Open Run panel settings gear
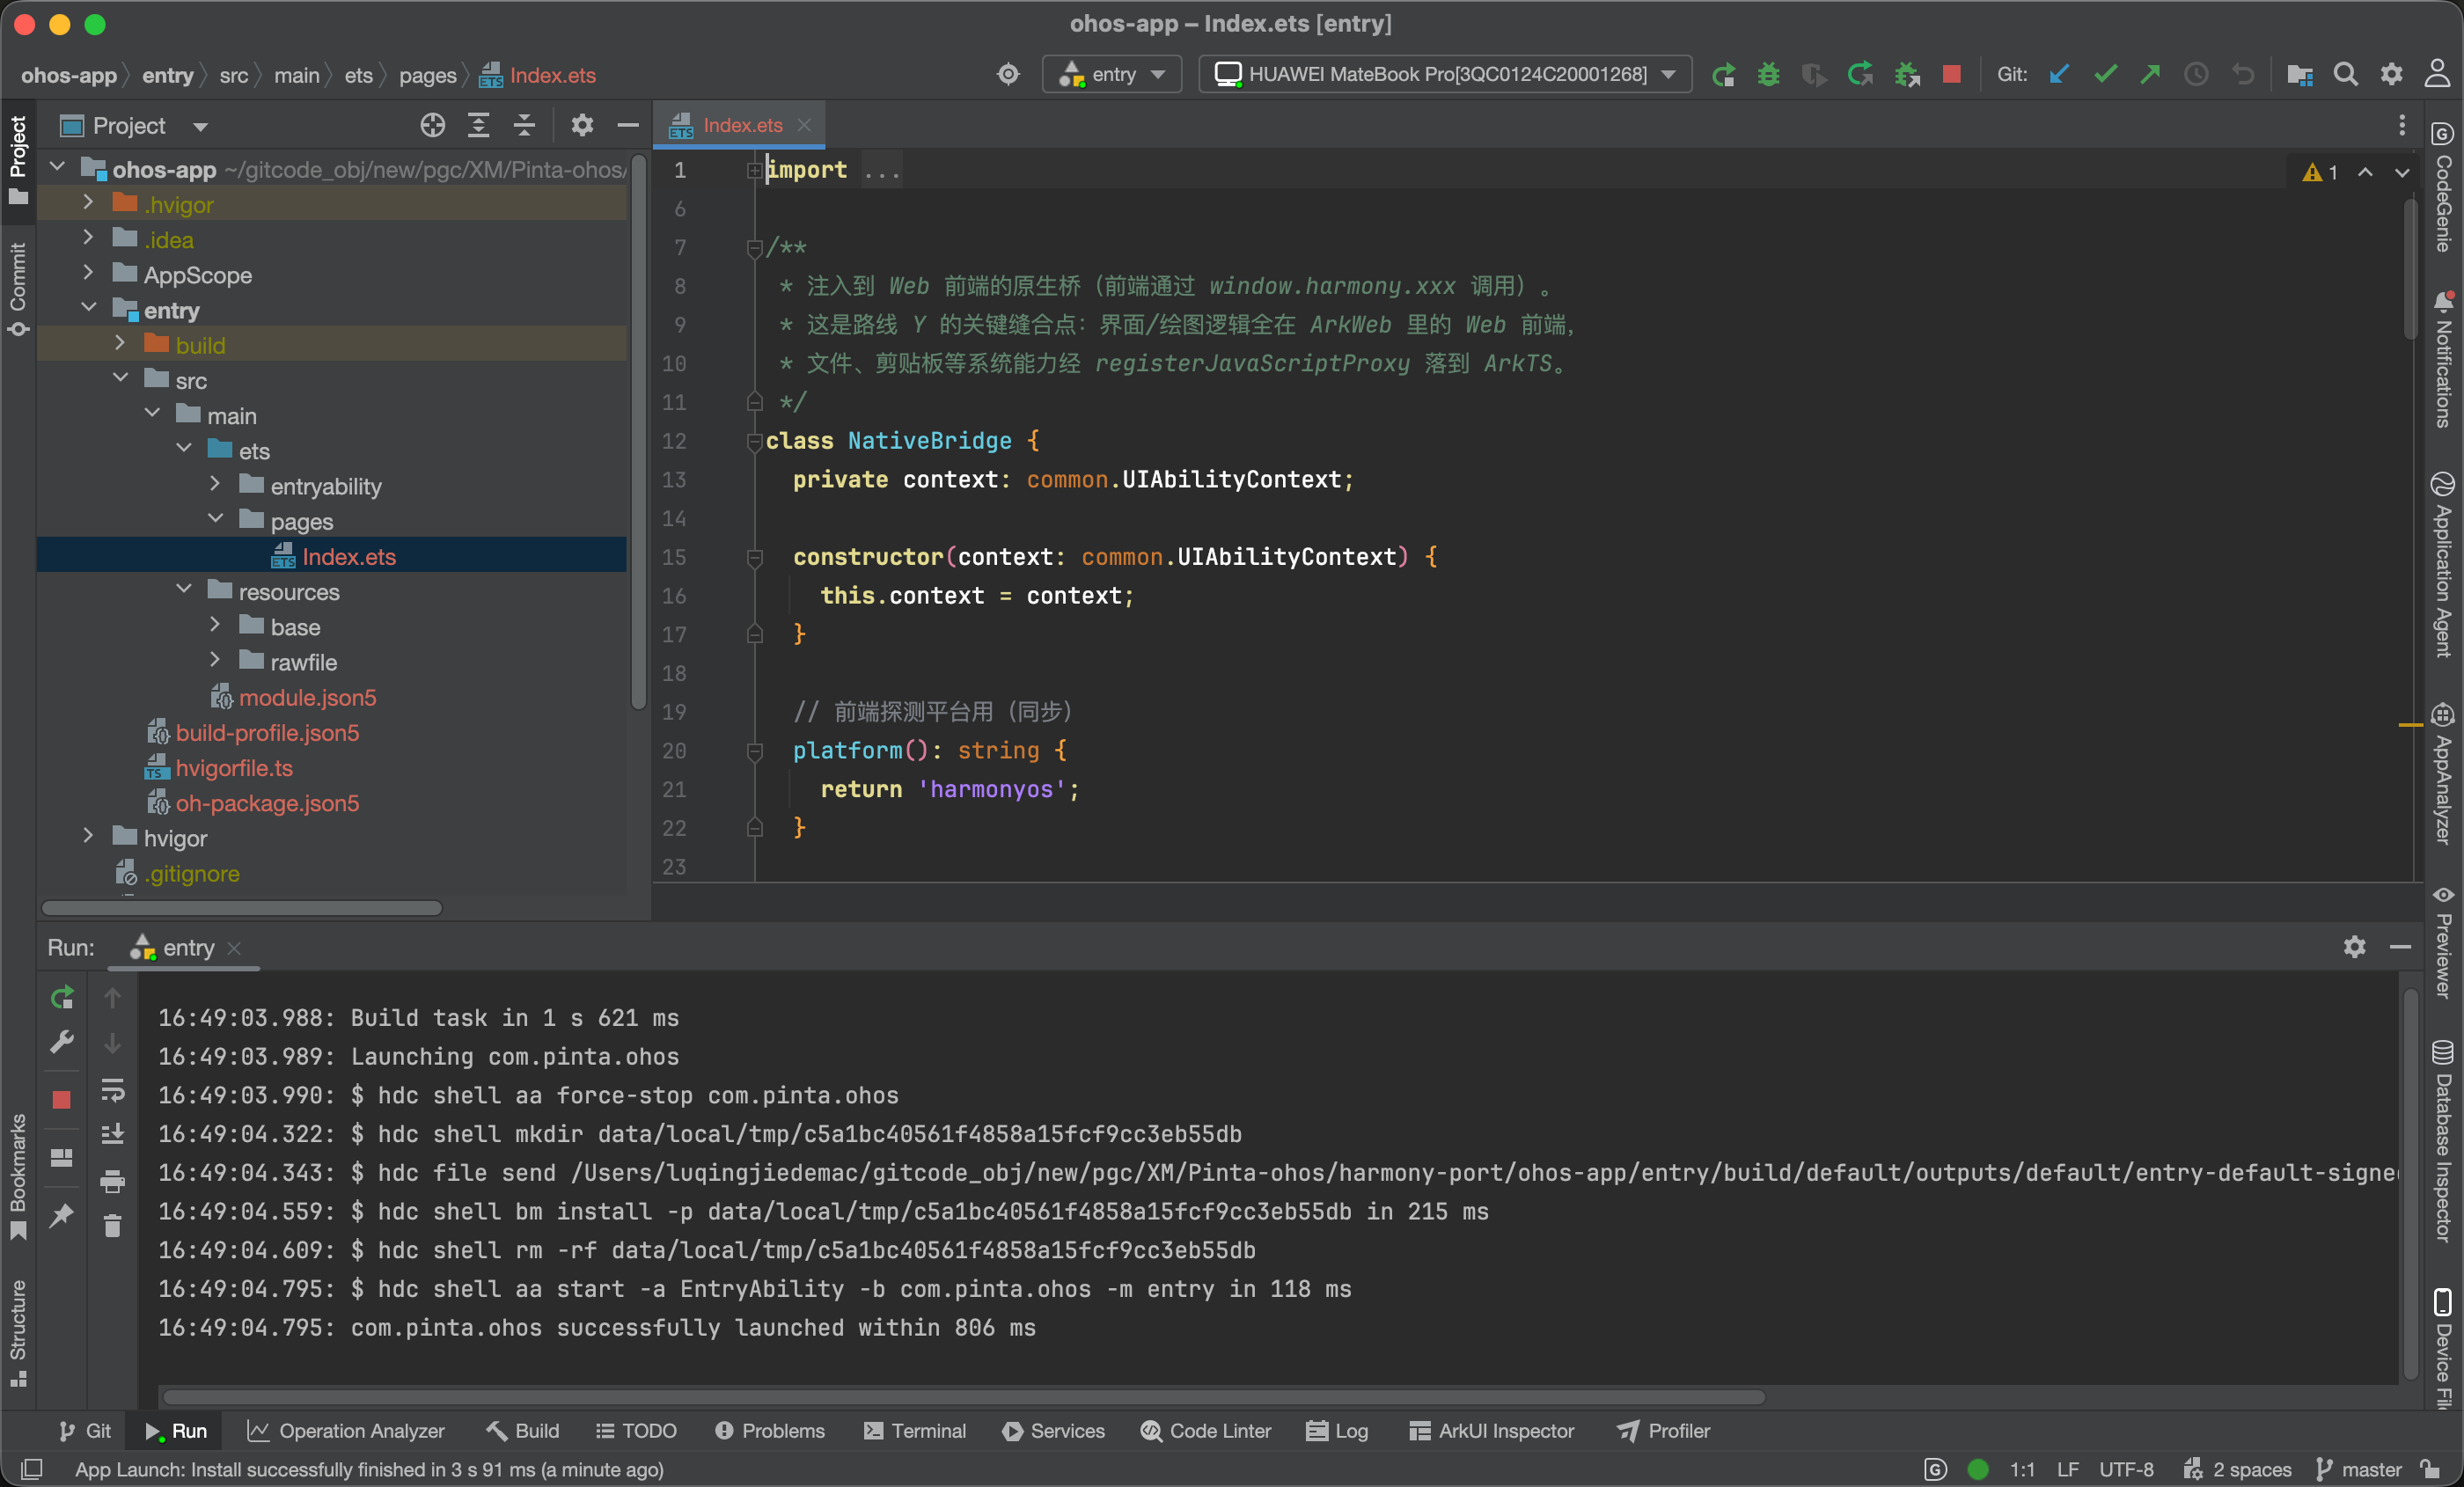Image resolution: width=2464 pixels, height=1487 pixels. (2354, 946)
